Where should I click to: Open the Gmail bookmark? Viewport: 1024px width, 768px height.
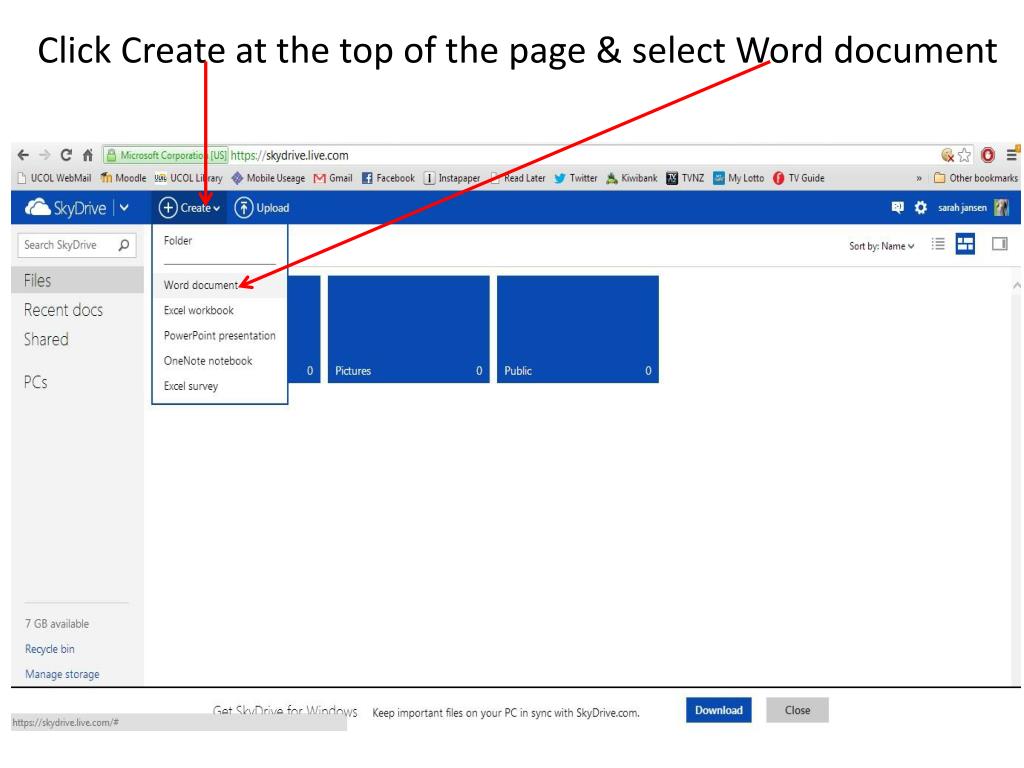point(333,178)
